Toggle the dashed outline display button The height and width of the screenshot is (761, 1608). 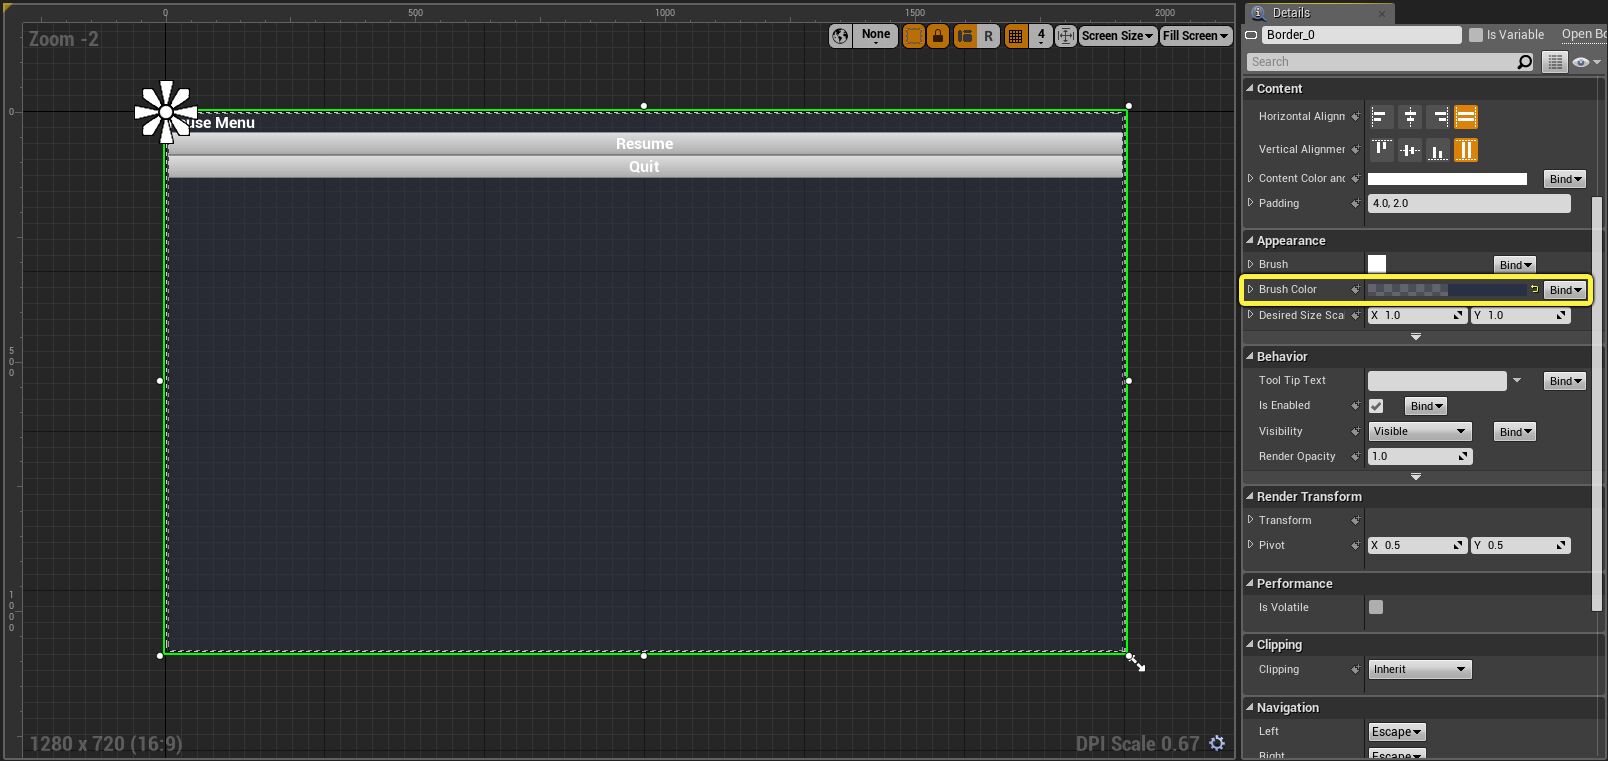pos(913,36)
